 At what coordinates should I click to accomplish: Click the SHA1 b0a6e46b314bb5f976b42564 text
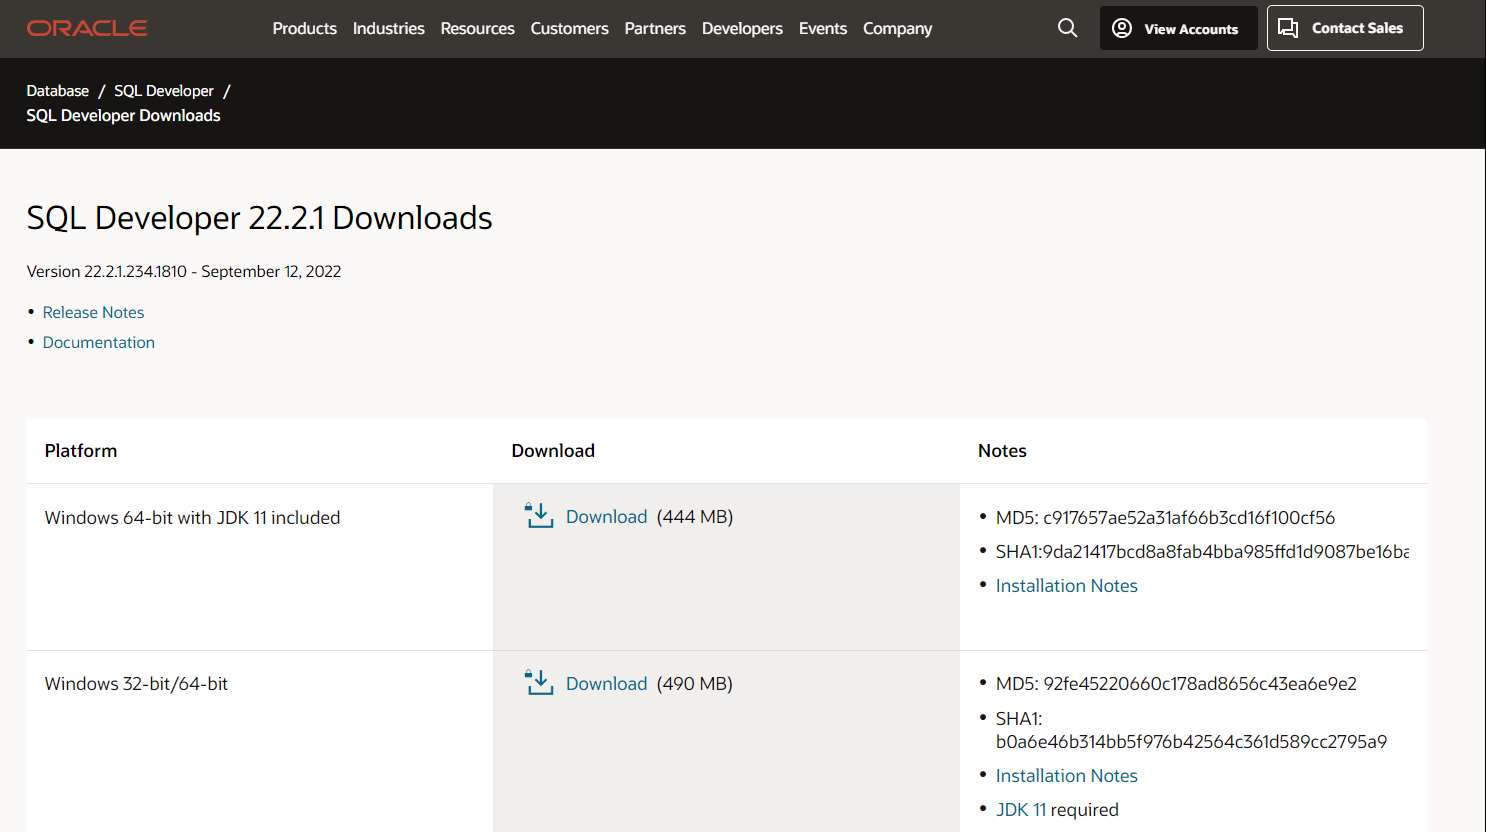[x=1191, y=730]
